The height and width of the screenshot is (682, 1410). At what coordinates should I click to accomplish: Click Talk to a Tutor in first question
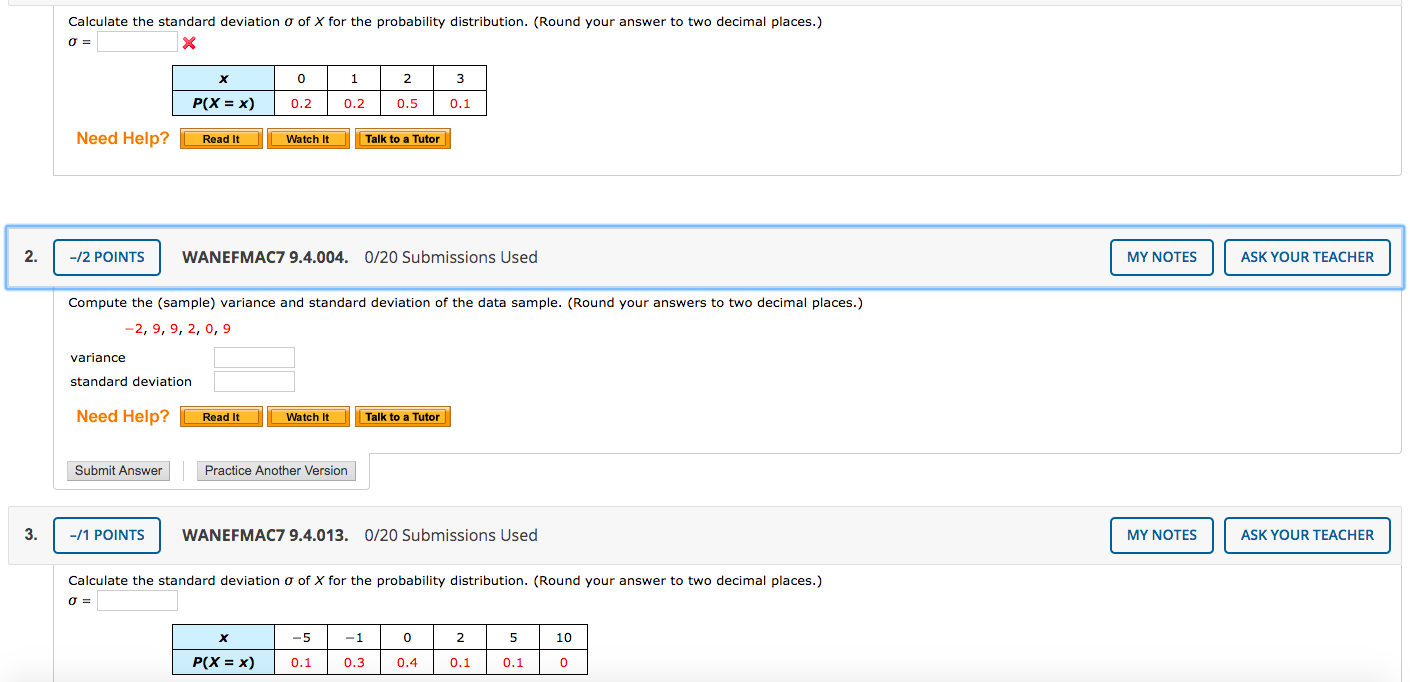coord(403,139)
